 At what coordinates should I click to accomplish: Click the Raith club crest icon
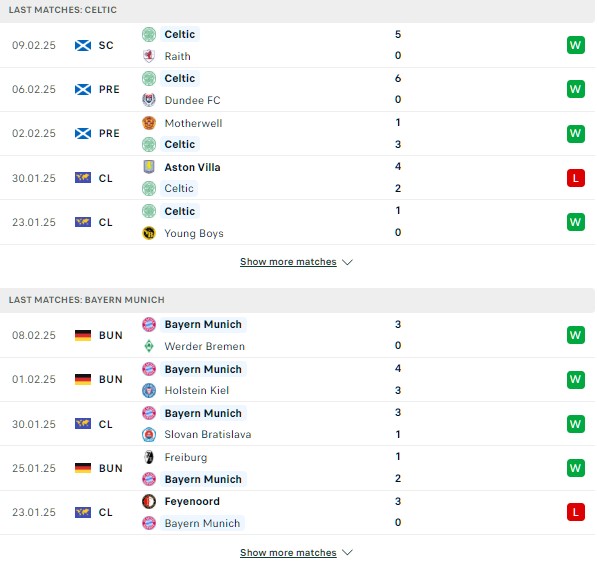(x=149, y=56)
